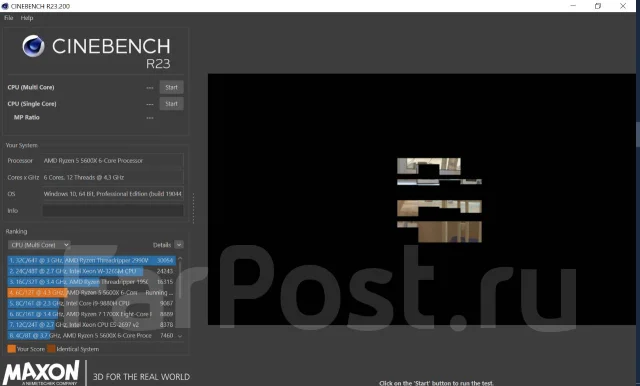The height and width of the screenshot is (386, 640).
Task: Start the CPU (Multi Core) test
Action: click(x=171, y=87)
